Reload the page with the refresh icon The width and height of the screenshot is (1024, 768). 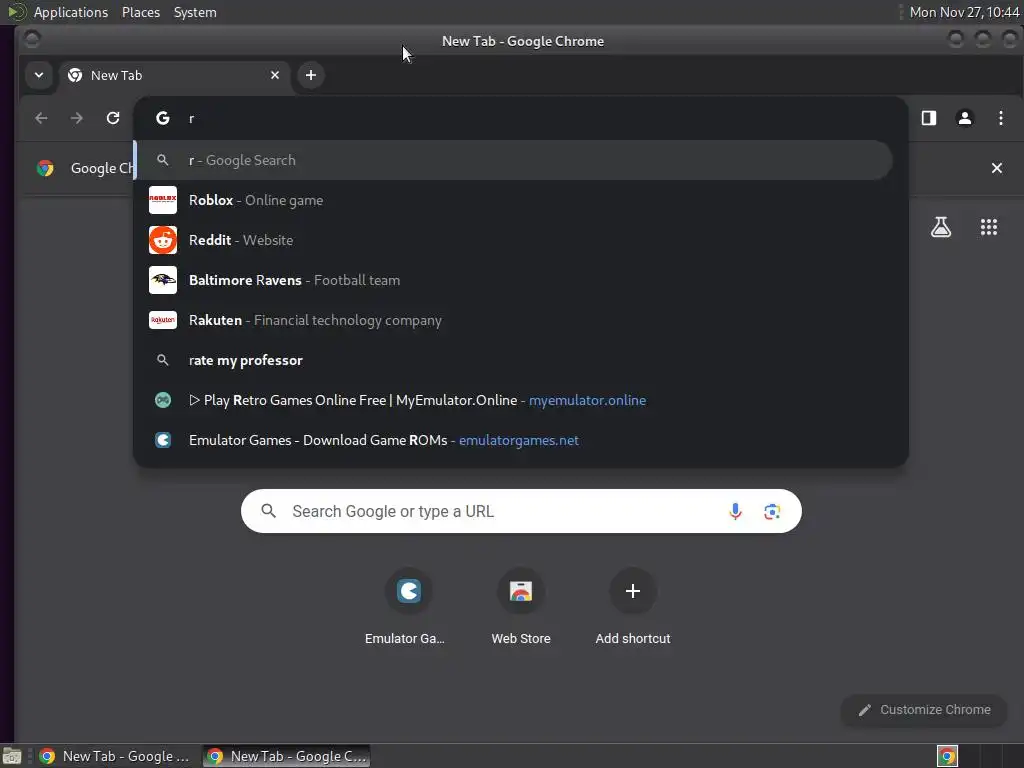(x=113, y=118)
